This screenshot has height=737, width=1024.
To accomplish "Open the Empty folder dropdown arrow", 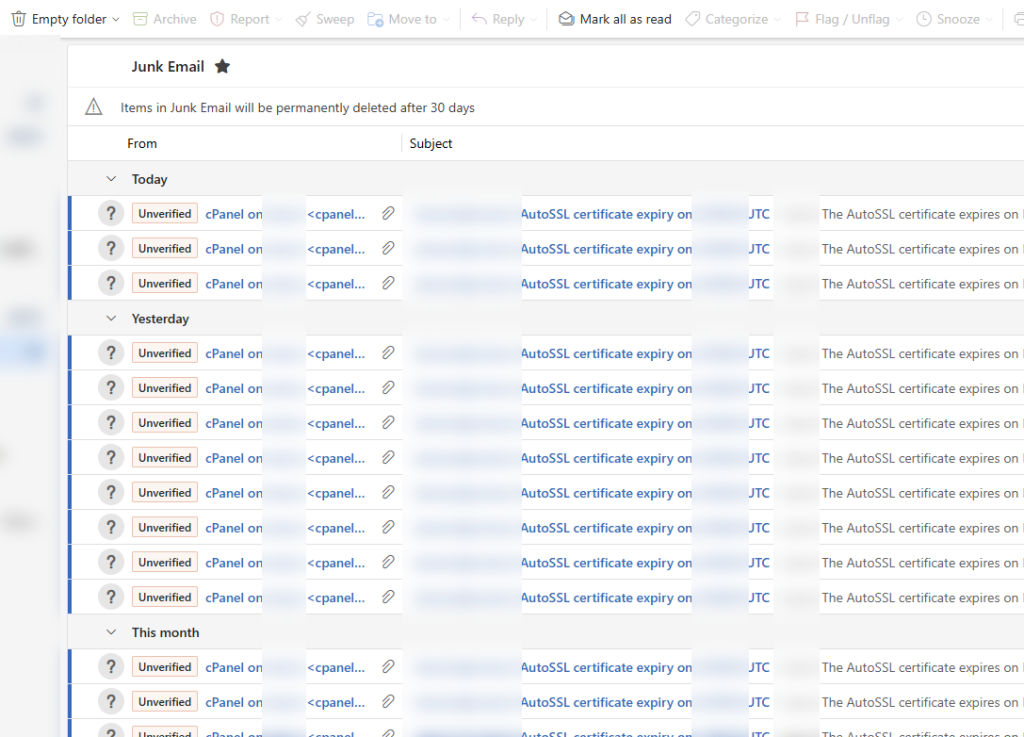I will point(116,20).
